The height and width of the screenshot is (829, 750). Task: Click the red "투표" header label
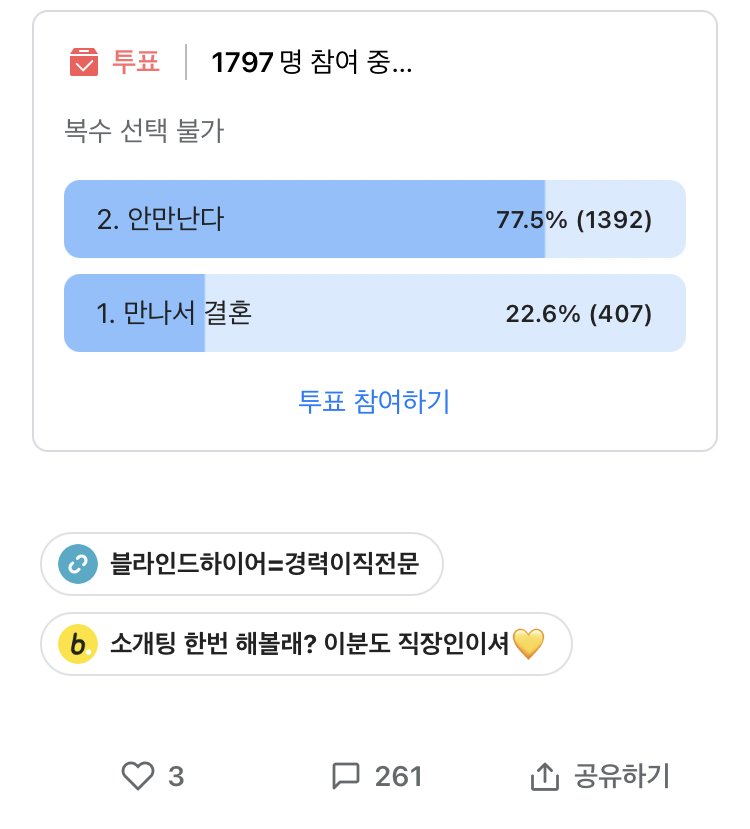136,62
